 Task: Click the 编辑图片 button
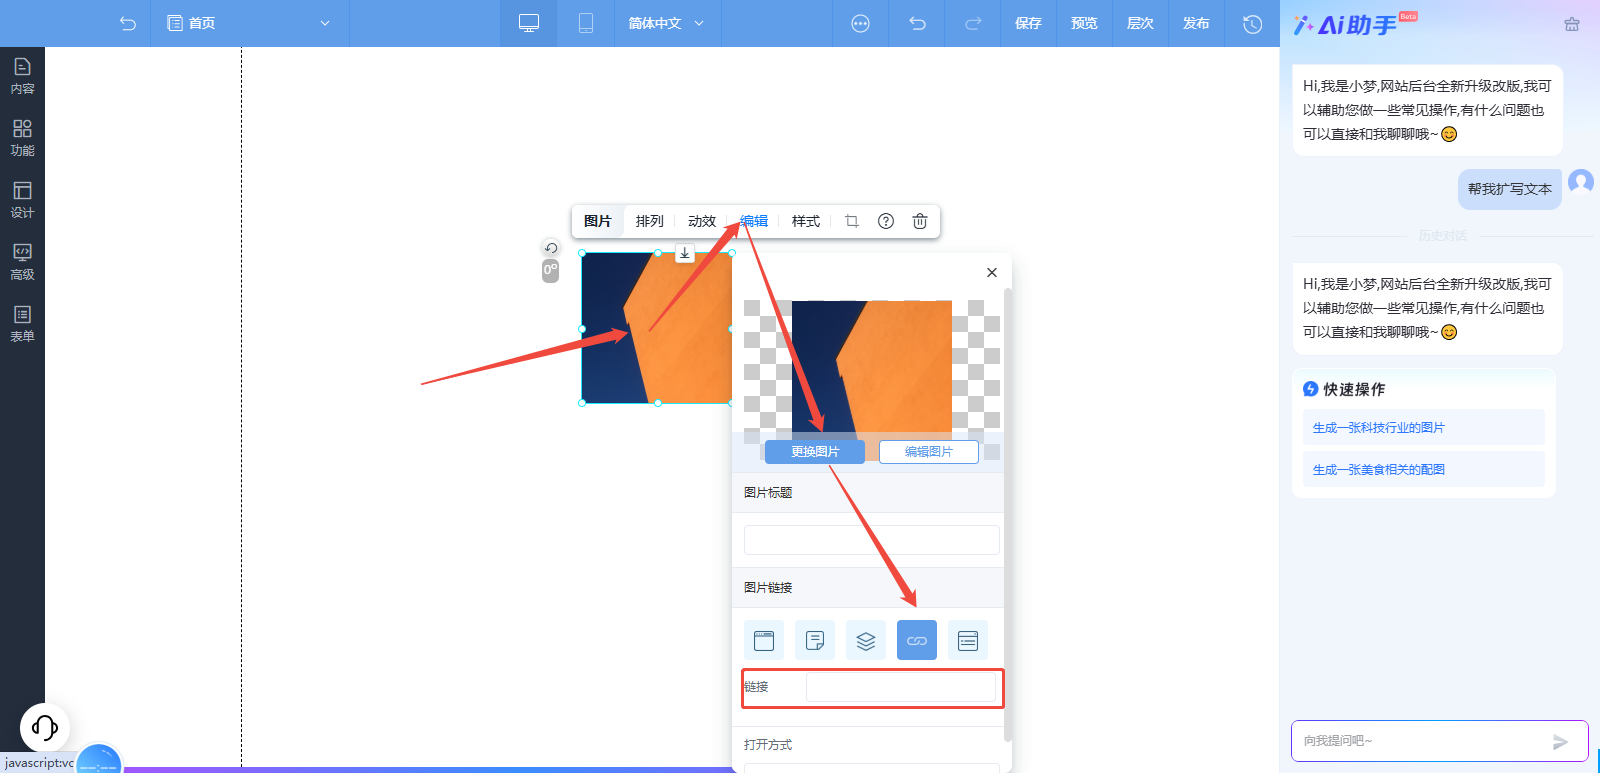(x=929, y=452)
